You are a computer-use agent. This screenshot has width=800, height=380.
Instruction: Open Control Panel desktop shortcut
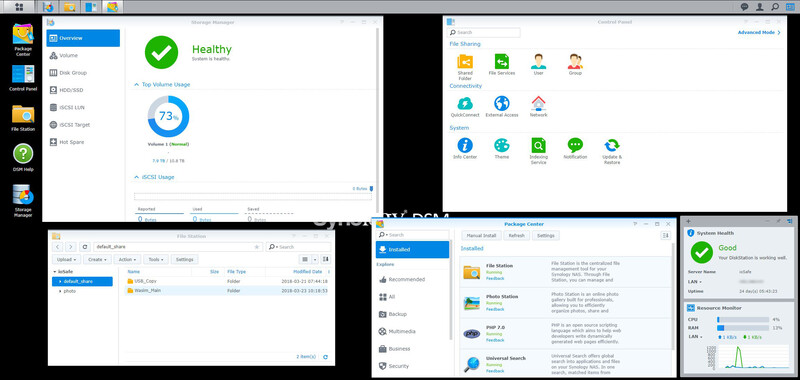(x=23, y=78)
